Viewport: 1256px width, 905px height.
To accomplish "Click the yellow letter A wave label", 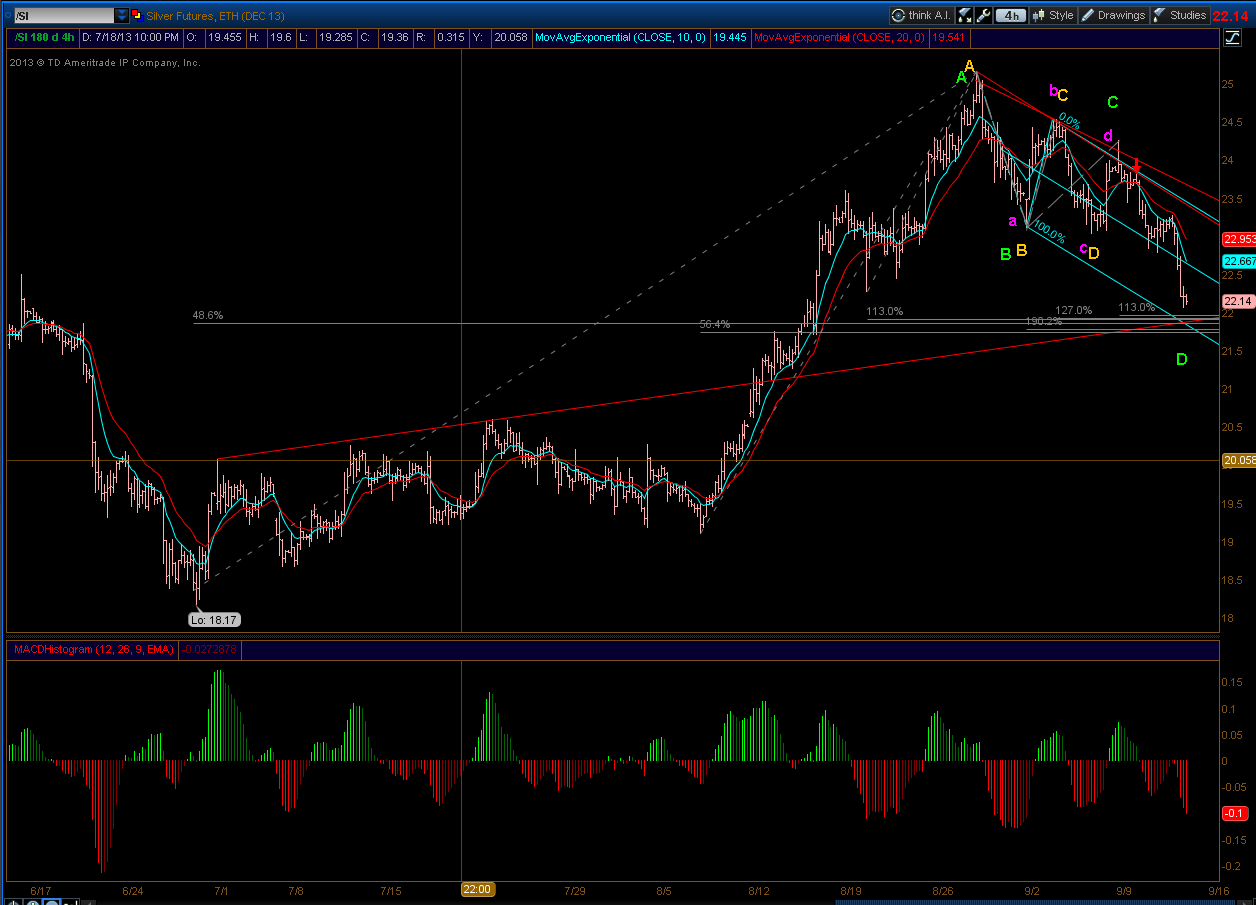I will [970, 67].
